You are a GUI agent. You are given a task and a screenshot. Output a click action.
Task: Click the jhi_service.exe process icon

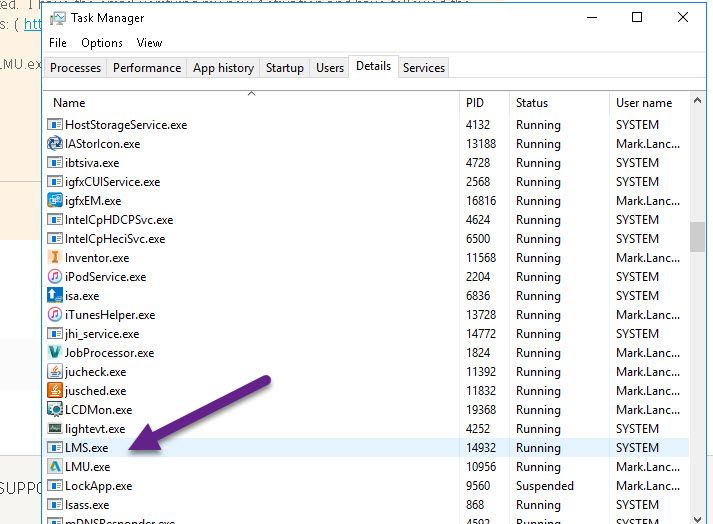click(55, 334)
